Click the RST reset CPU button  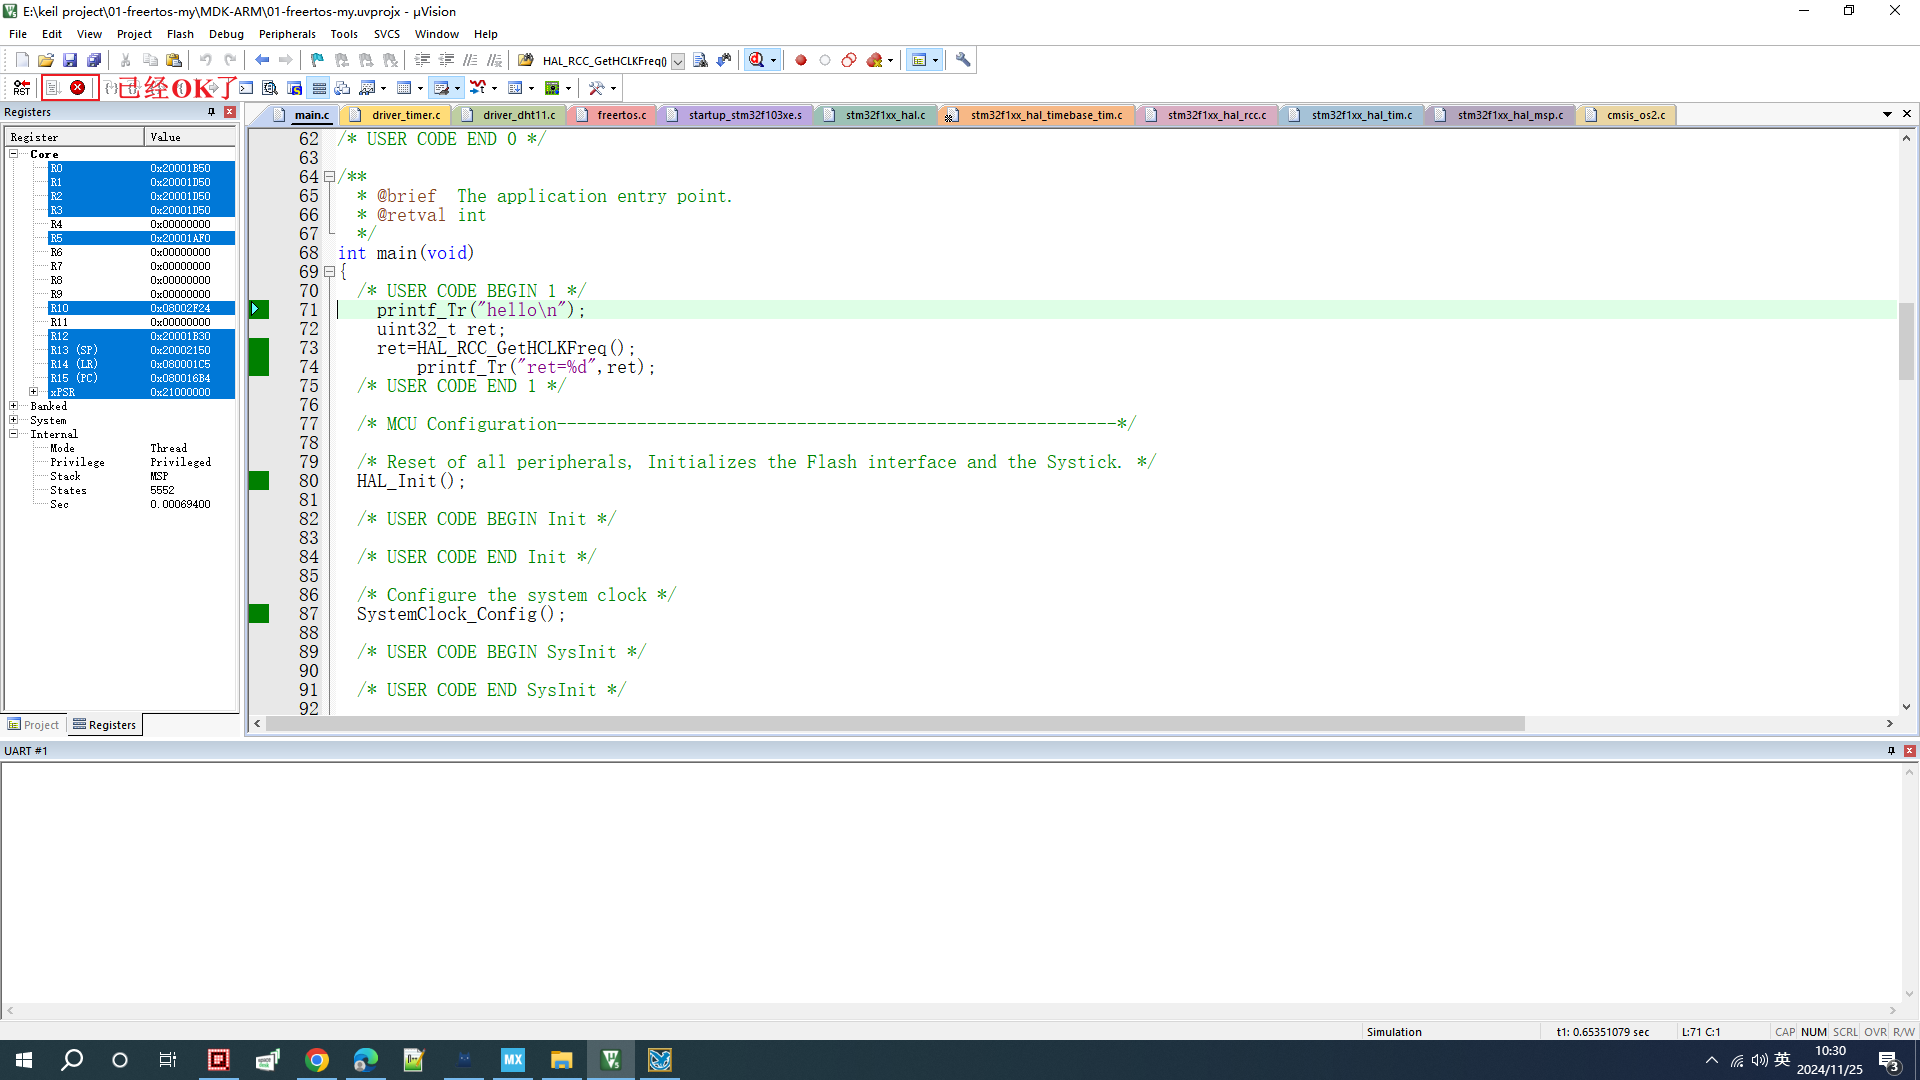pyautogui.click(x=21, y=88)
